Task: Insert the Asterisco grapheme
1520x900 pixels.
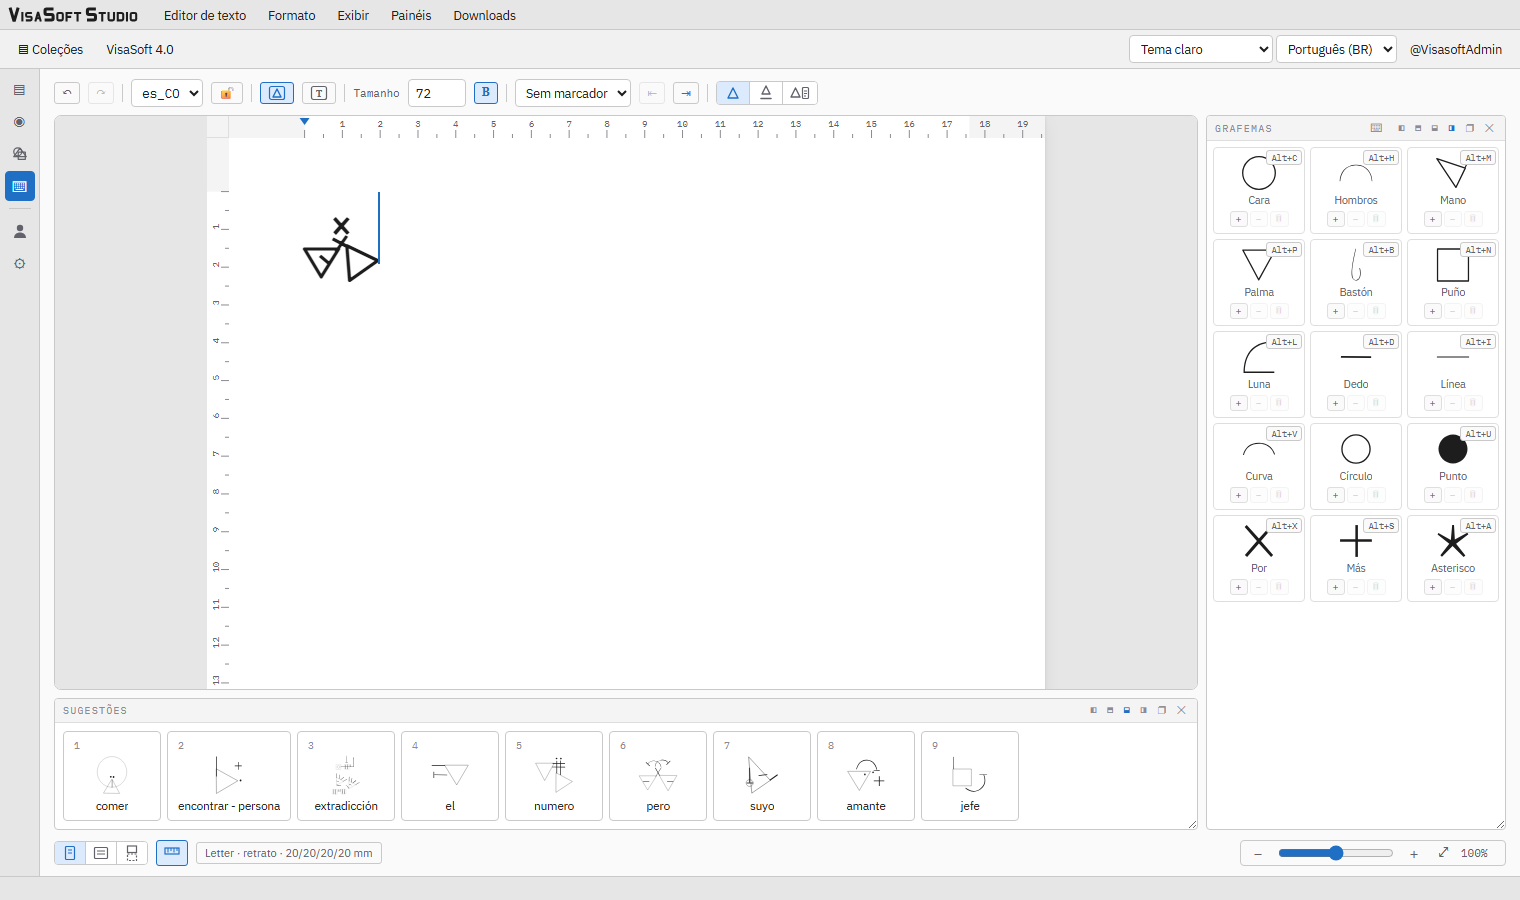Action: pos(1452,542)
